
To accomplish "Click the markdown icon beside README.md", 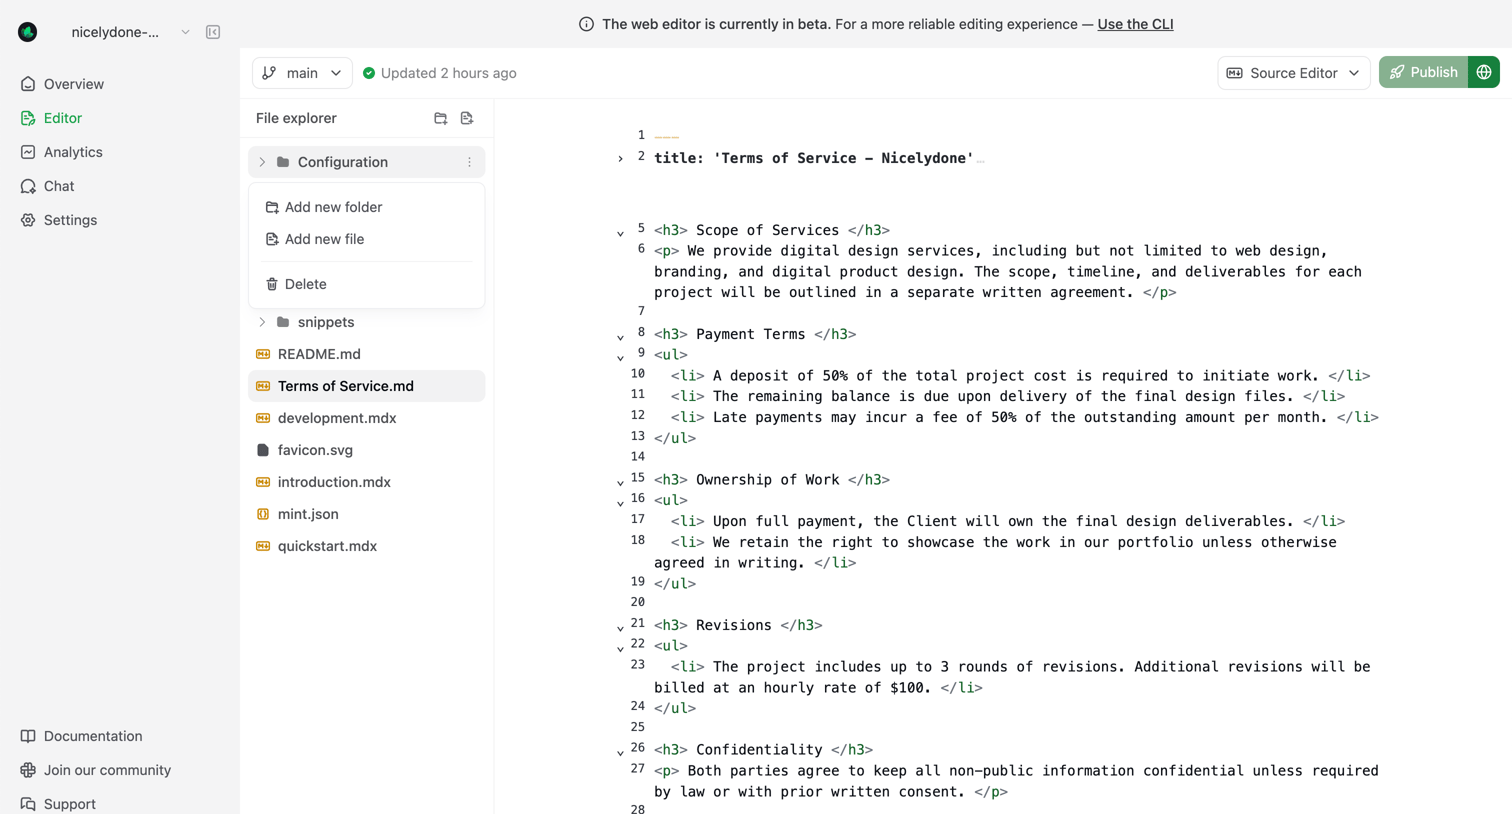I will coord(263,354).
